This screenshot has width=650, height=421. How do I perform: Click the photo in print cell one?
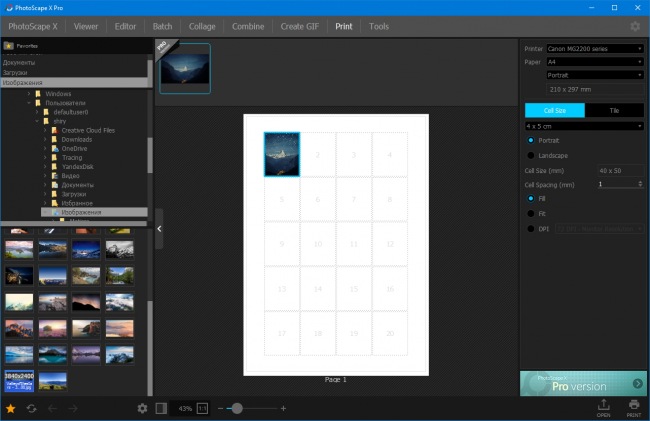click(282, 155)
